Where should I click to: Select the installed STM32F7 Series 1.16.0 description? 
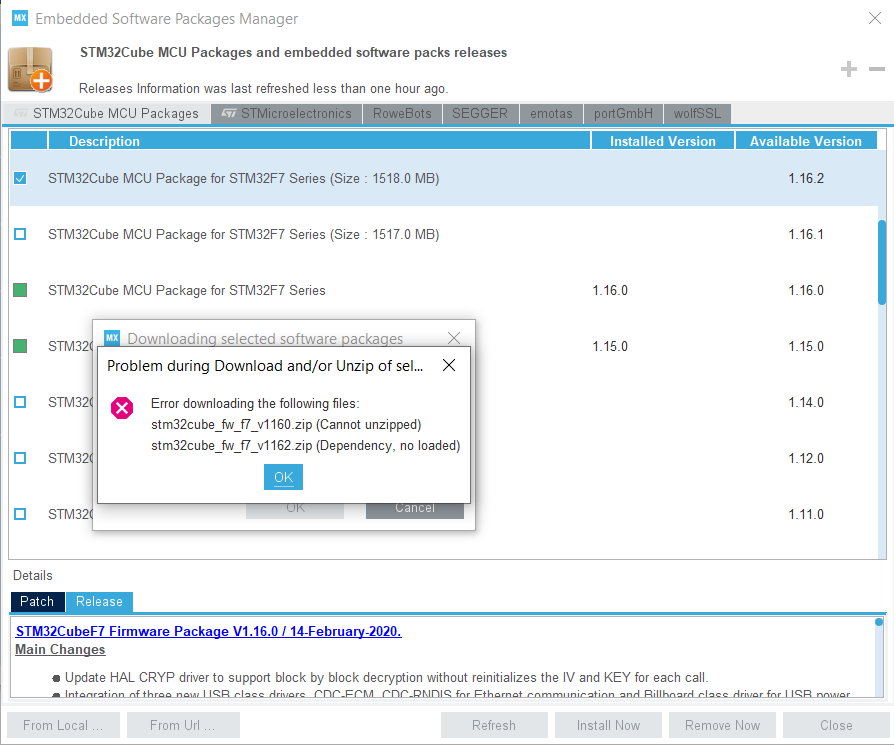pos(186,290)
